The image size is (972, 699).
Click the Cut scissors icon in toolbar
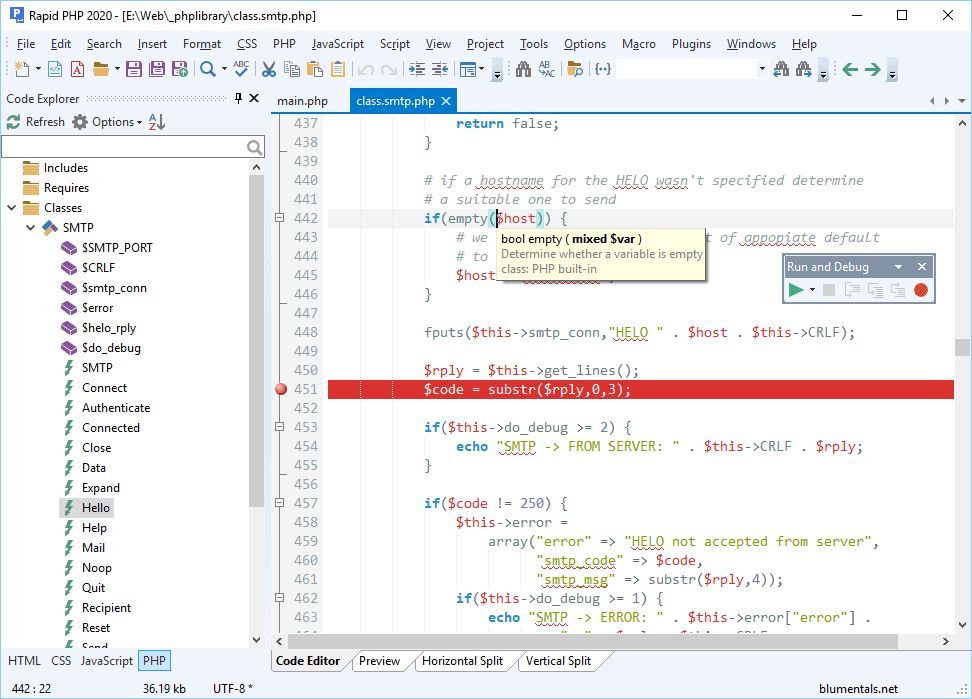pos(268,69)
